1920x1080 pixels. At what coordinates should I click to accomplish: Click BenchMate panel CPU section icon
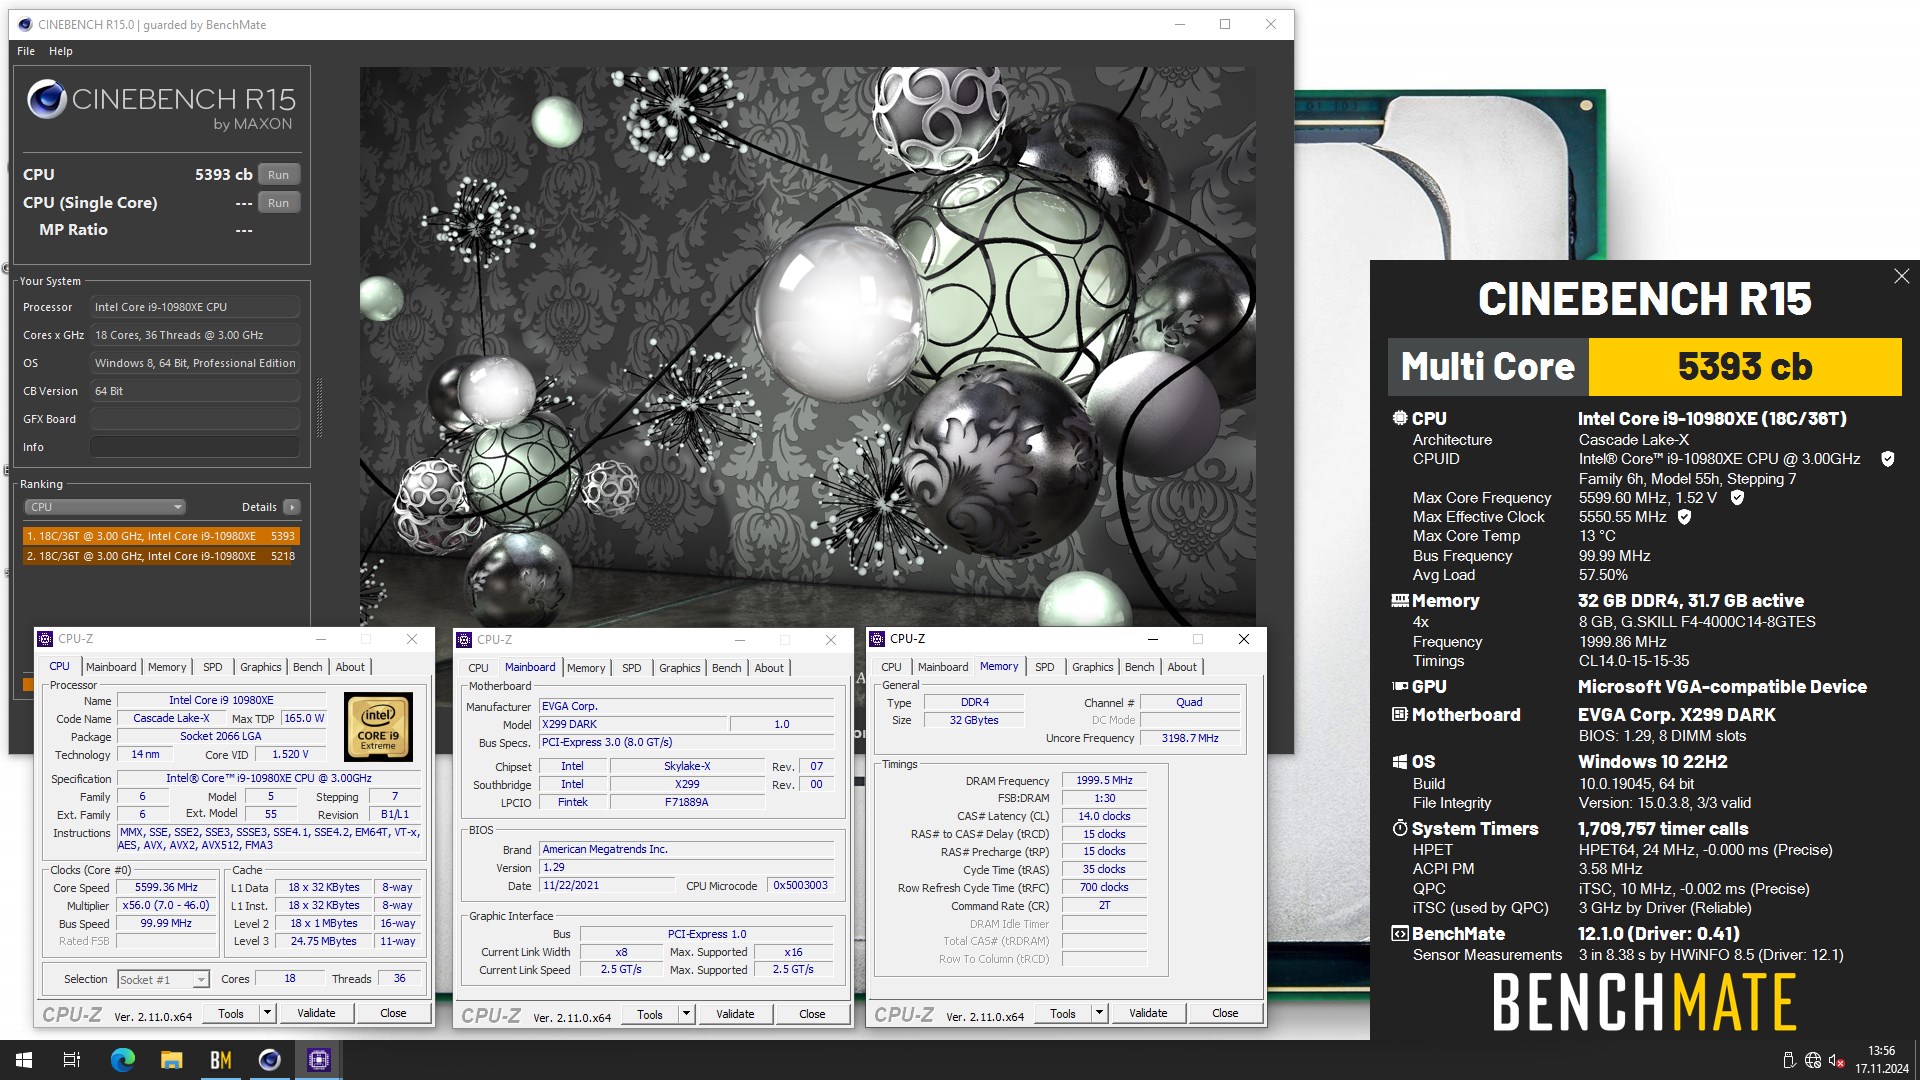(x=1400, y=419)
